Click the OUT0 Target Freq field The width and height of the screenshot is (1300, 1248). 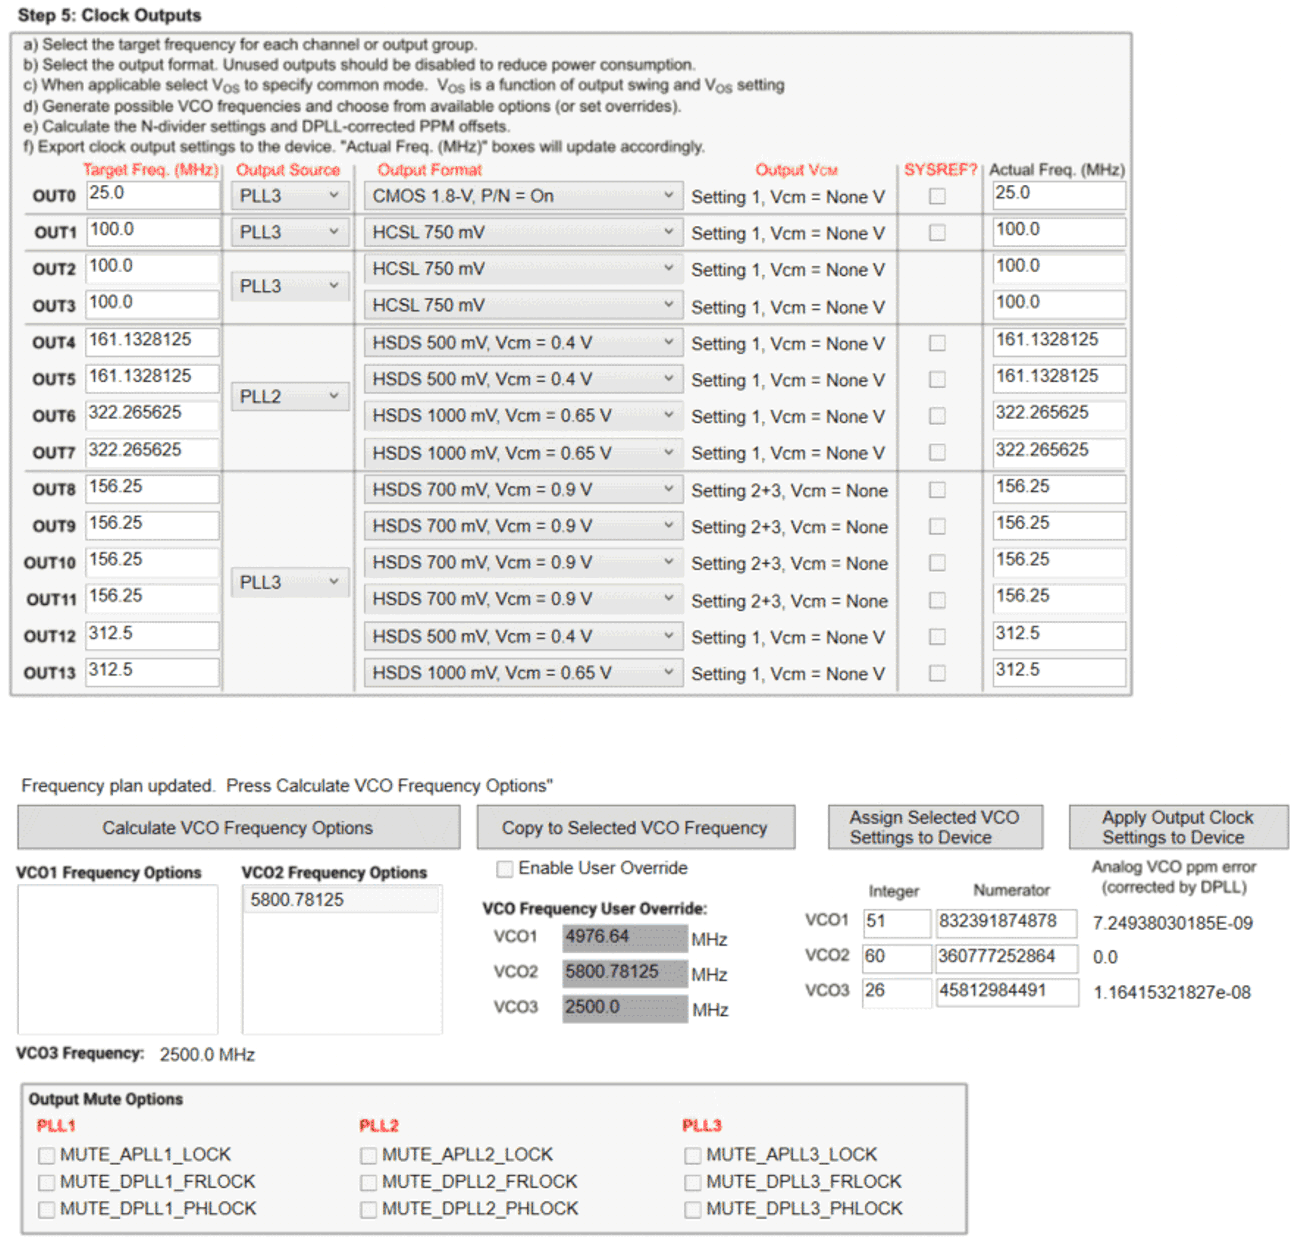point(151,194)
